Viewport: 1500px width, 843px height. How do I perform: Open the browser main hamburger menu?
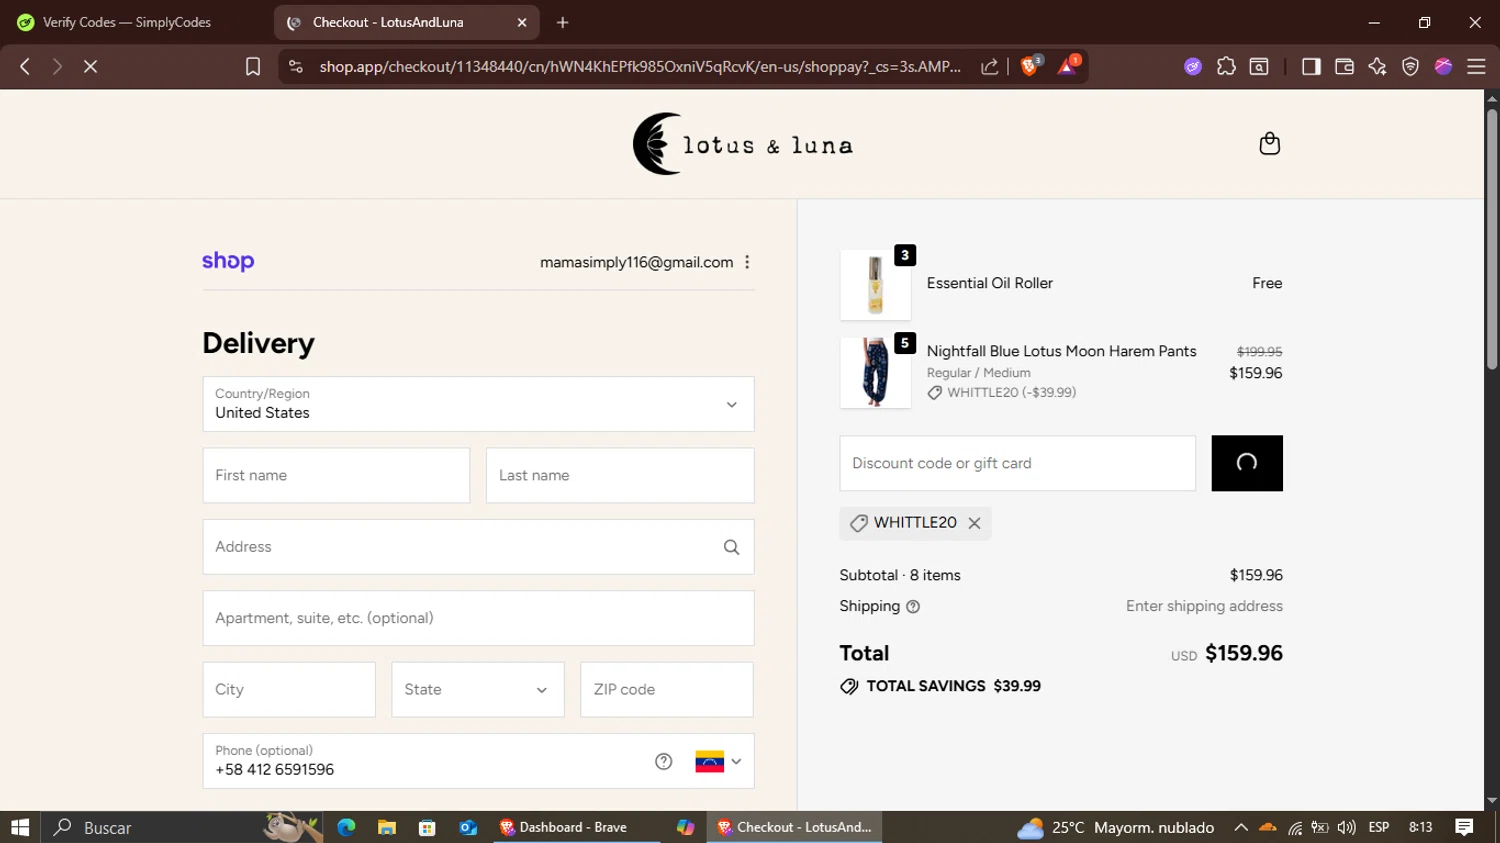(1476, 66)
